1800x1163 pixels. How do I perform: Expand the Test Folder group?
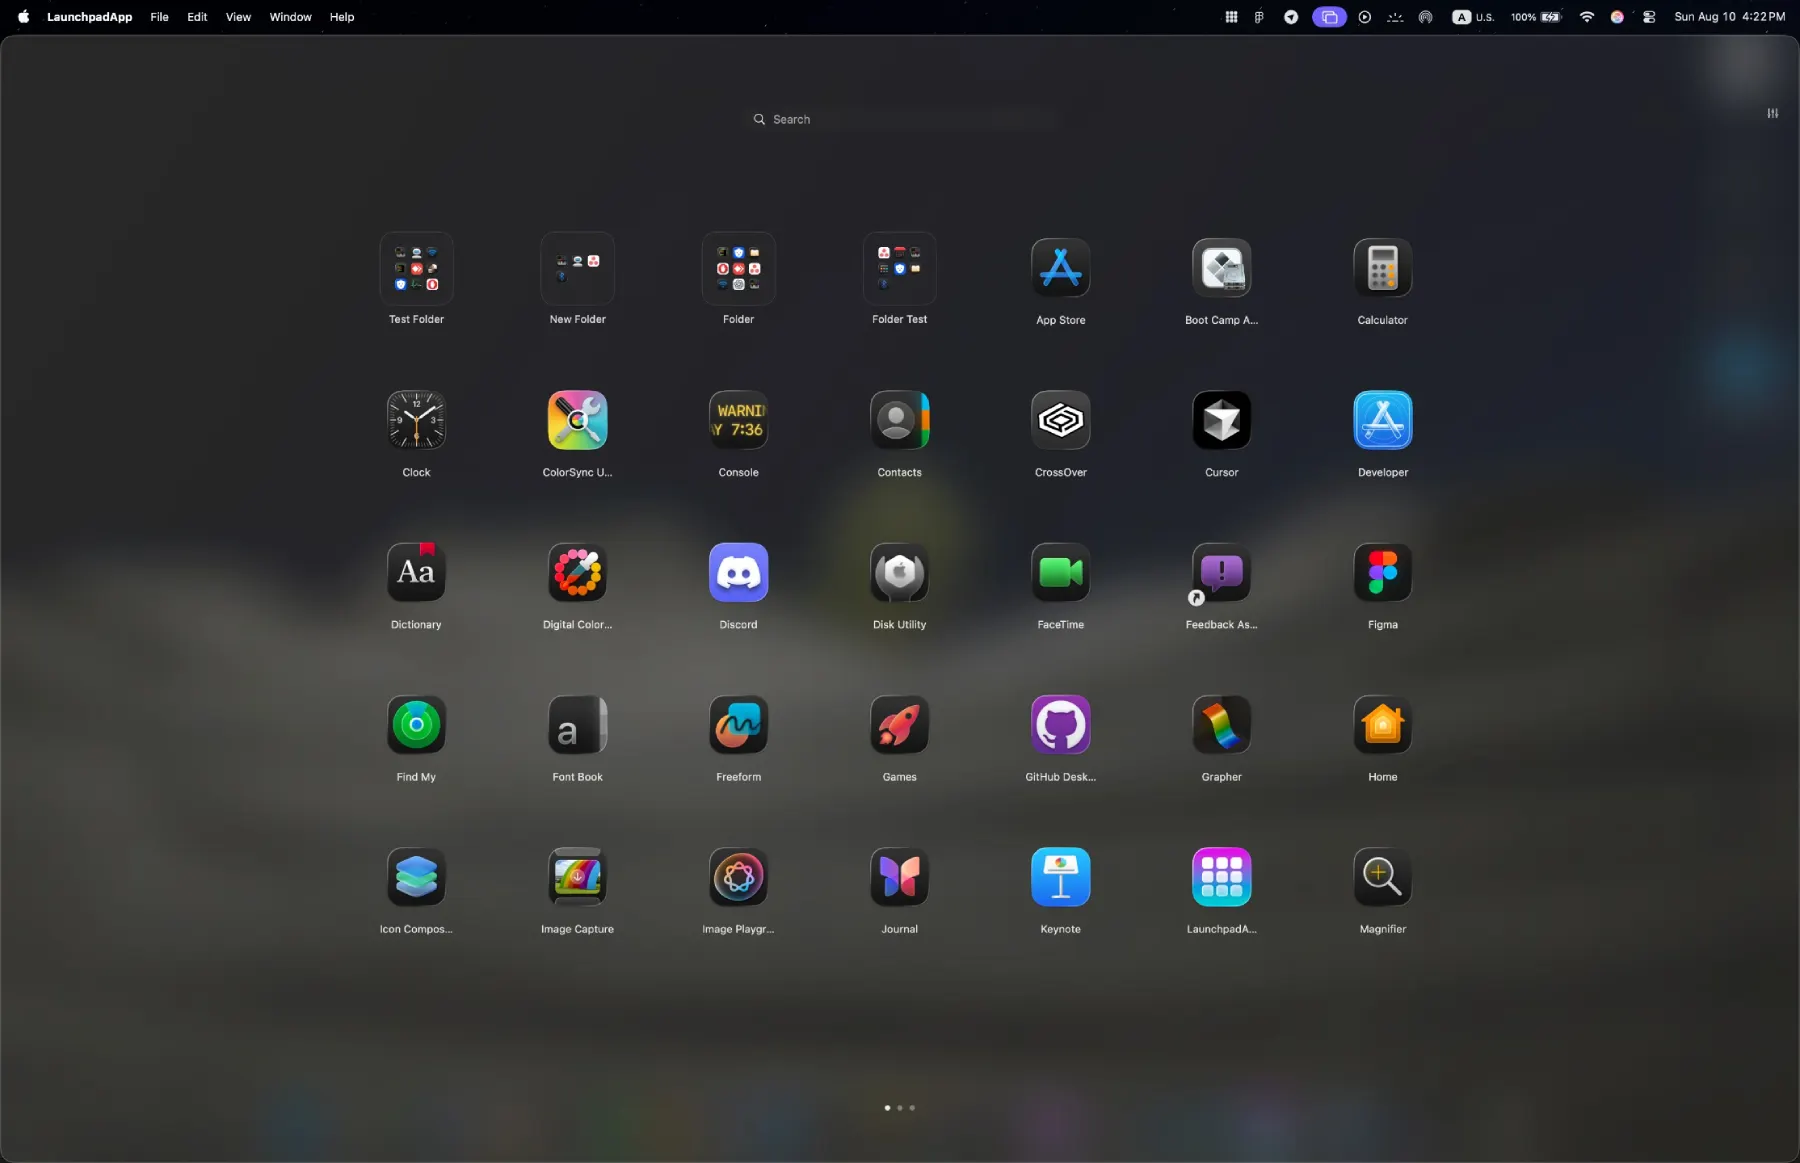[416, 268]
